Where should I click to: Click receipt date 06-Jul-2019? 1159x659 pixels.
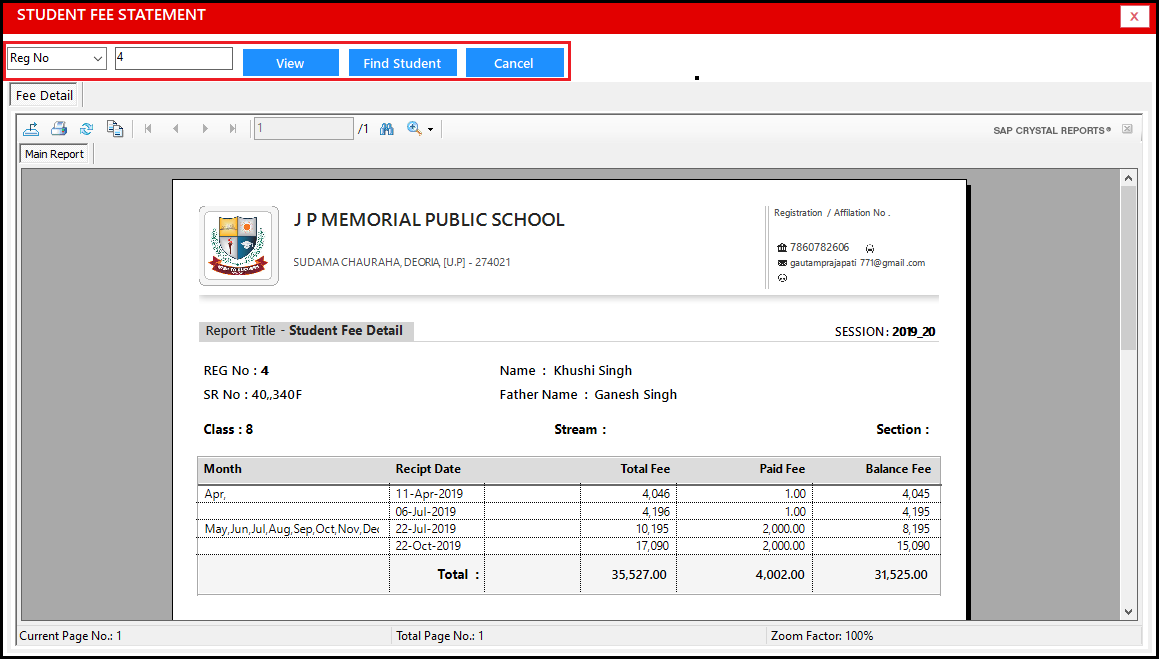click(x=426, y=512)
